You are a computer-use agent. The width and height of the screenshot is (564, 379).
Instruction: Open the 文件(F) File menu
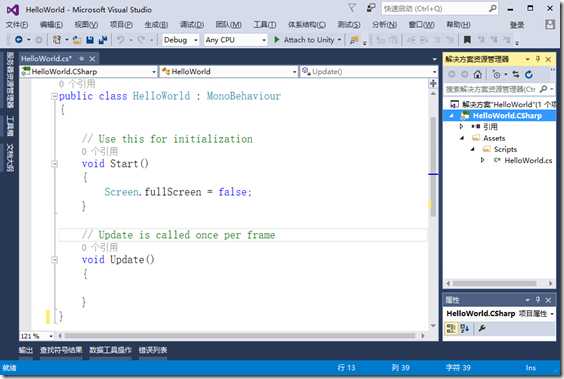click(x=17, y=24)
